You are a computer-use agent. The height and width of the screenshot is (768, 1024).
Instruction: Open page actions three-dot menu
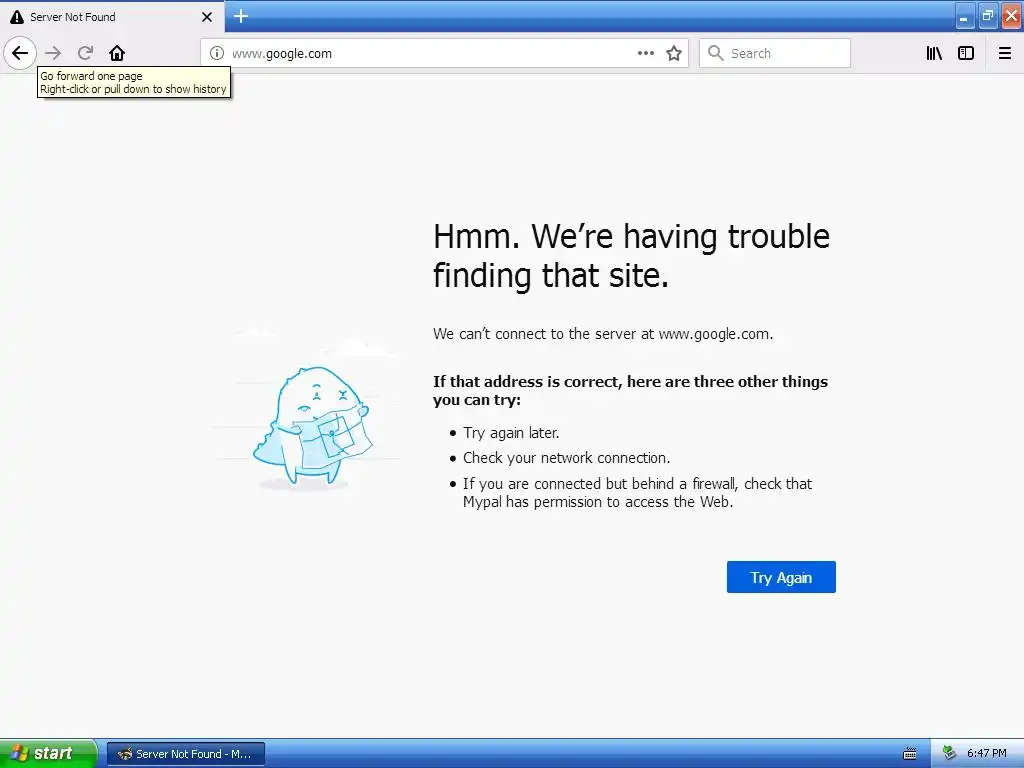point(646,54)
